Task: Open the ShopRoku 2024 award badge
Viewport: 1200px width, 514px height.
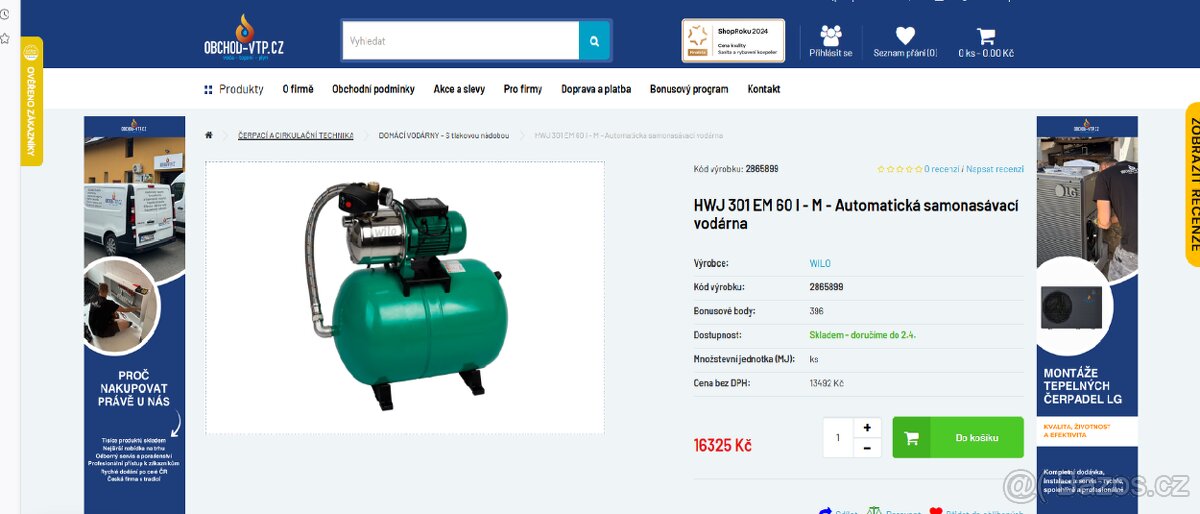Action: tap(733, 41)
